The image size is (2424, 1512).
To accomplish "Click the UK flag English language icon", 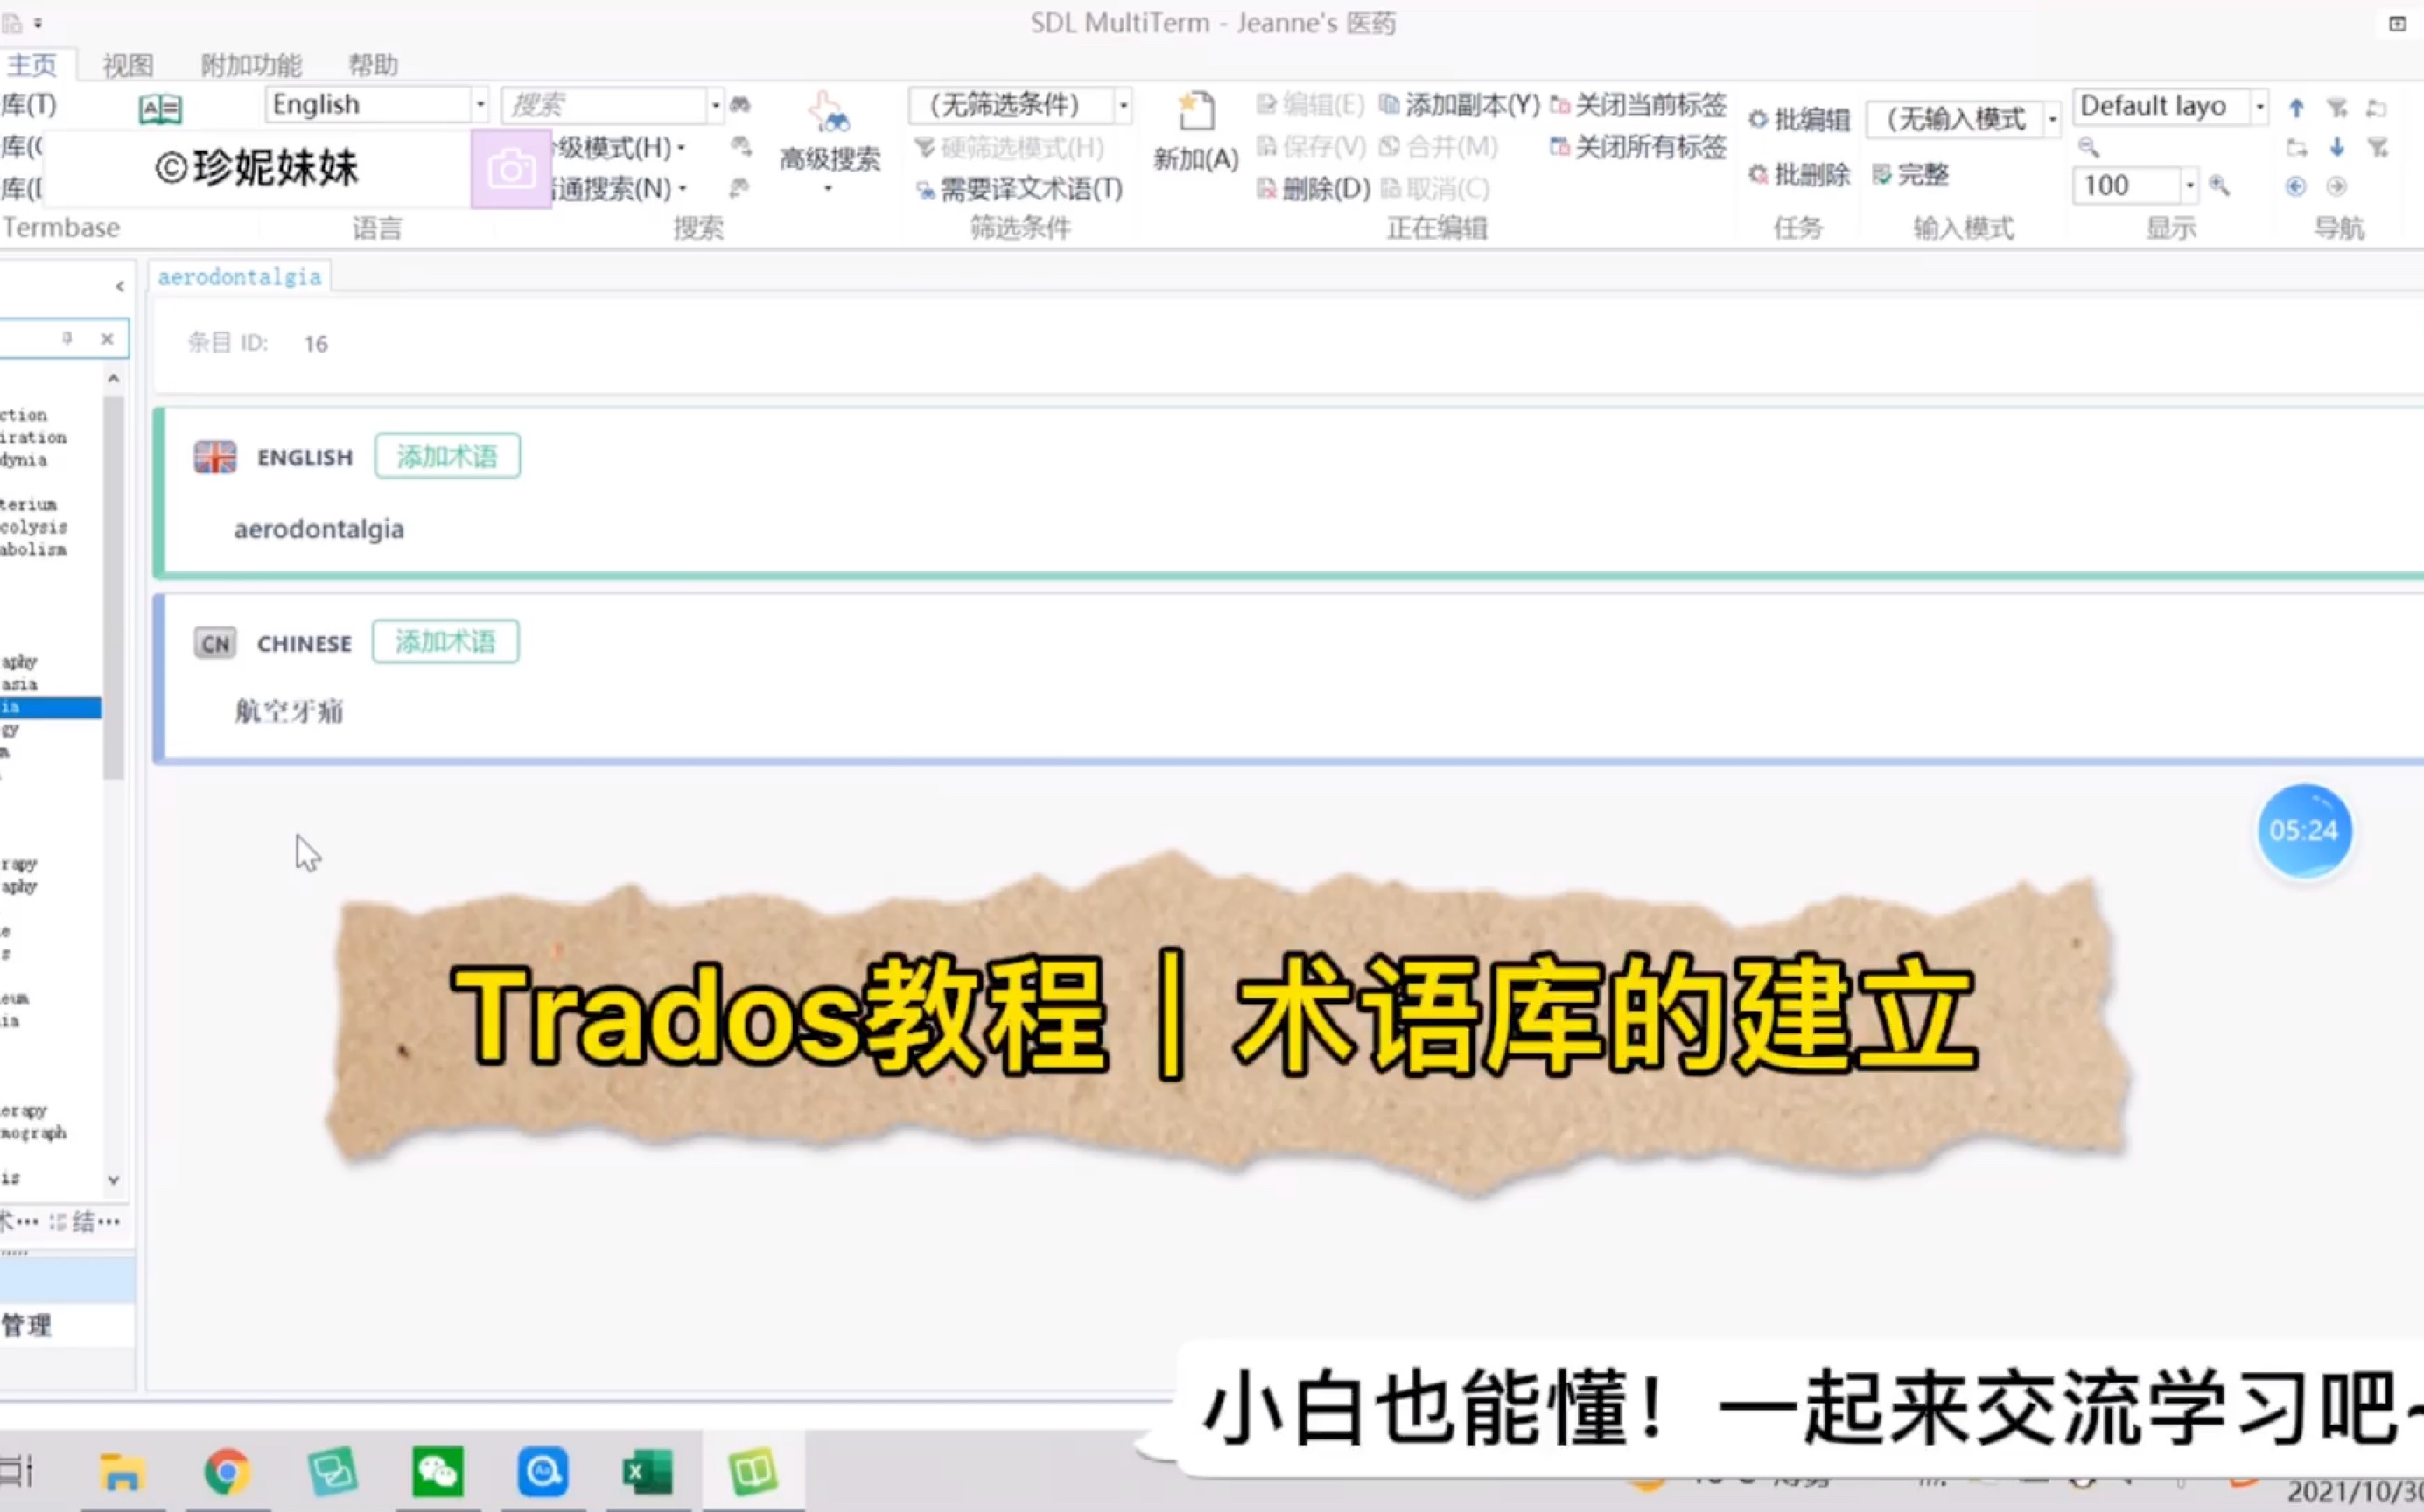I will pos(215,457).
